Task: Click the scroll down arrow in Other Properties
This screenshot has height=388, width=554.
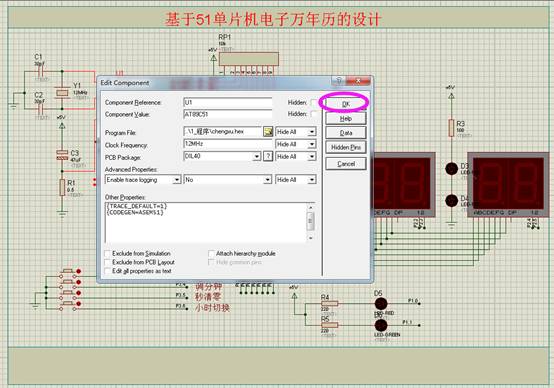Action: [x=311, y=238]
